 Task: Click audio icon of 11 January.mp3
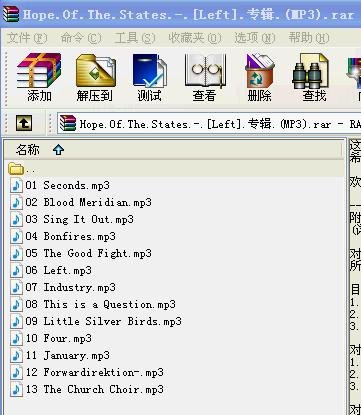pyautogui.click(x=16, y=355)
